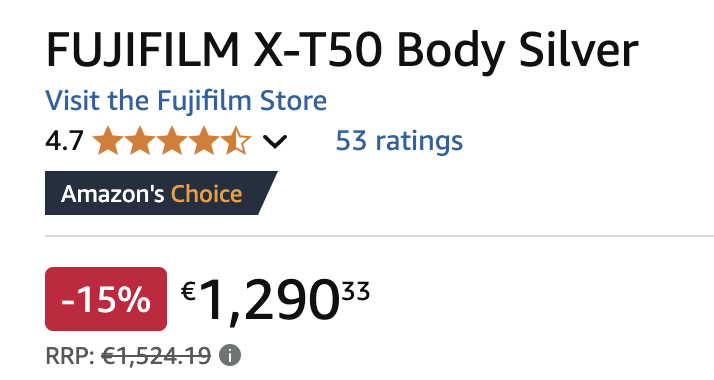Click the euro symbol before 1,290
The height and width of the screenshot is (380, 714).
click(x=188, y=291)
